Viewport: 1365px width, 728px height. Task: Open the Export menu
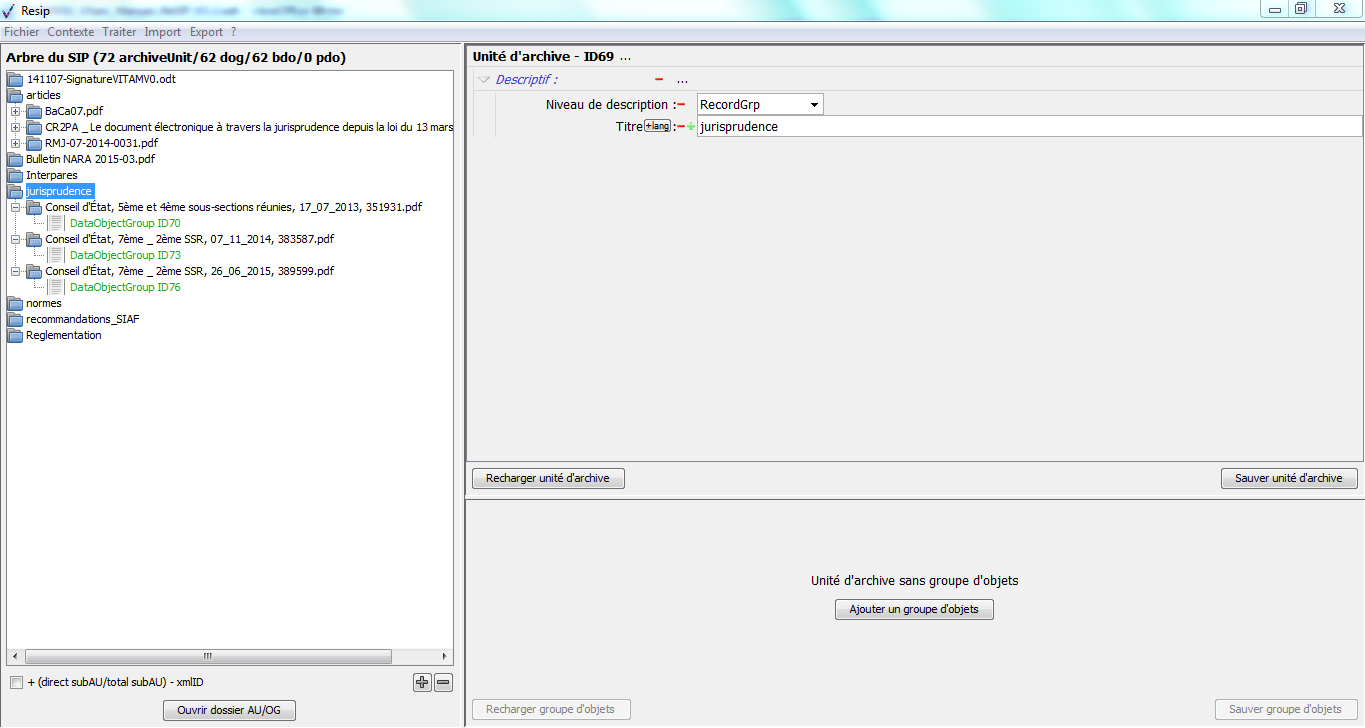pyautogui.click(x=206, y=32)
